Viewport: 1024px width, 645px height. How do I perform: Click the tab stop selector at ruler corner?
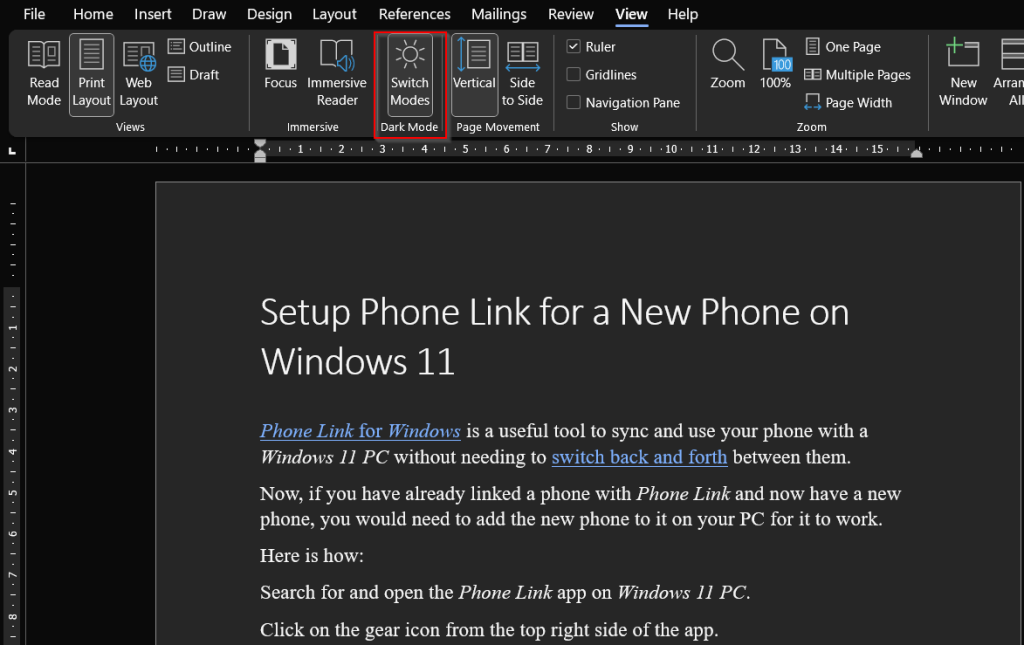pos(12,151)
